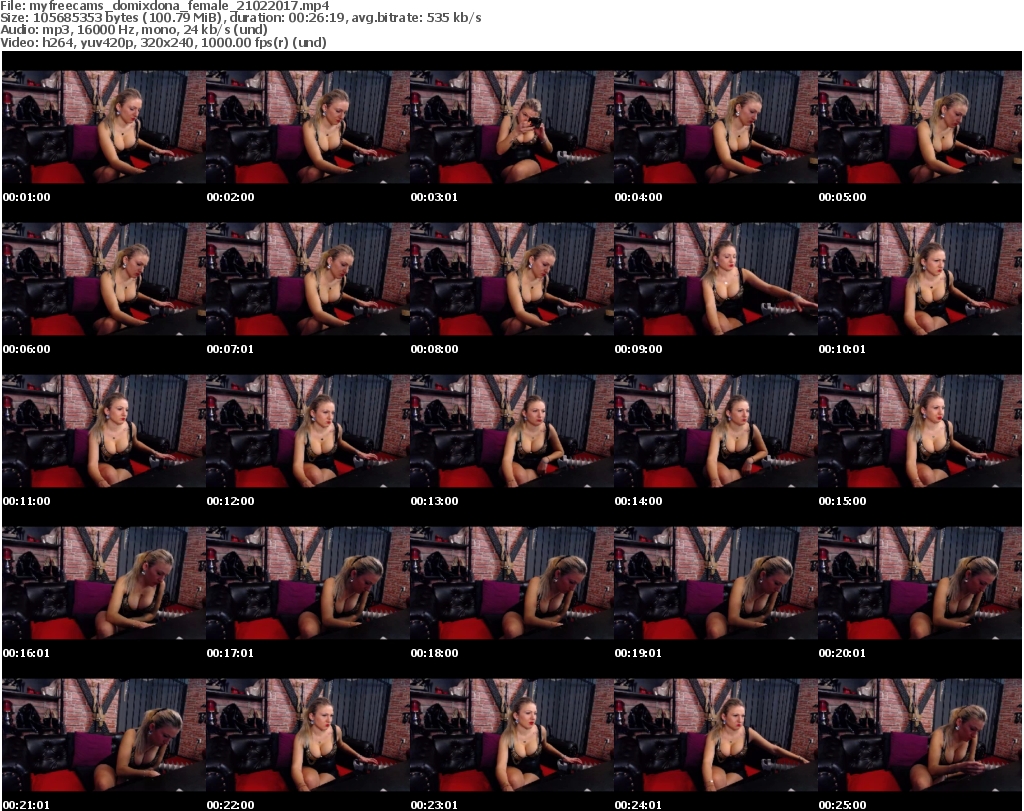Click the timestamp text 00:10:01
The height and width of the screenshot is (811, 1024).
click(x=842, y=349)
